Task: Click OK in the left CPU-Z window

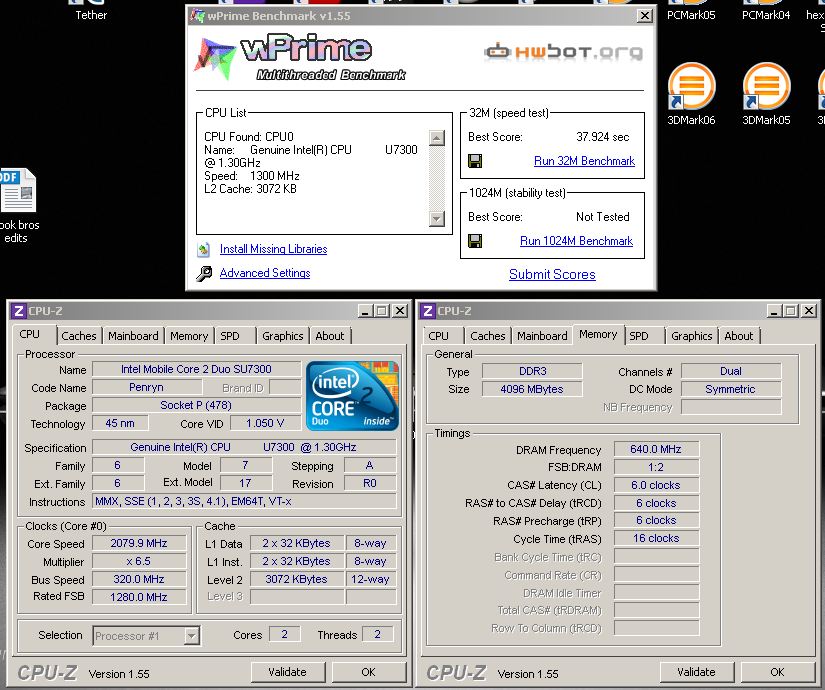Action: 368,672
